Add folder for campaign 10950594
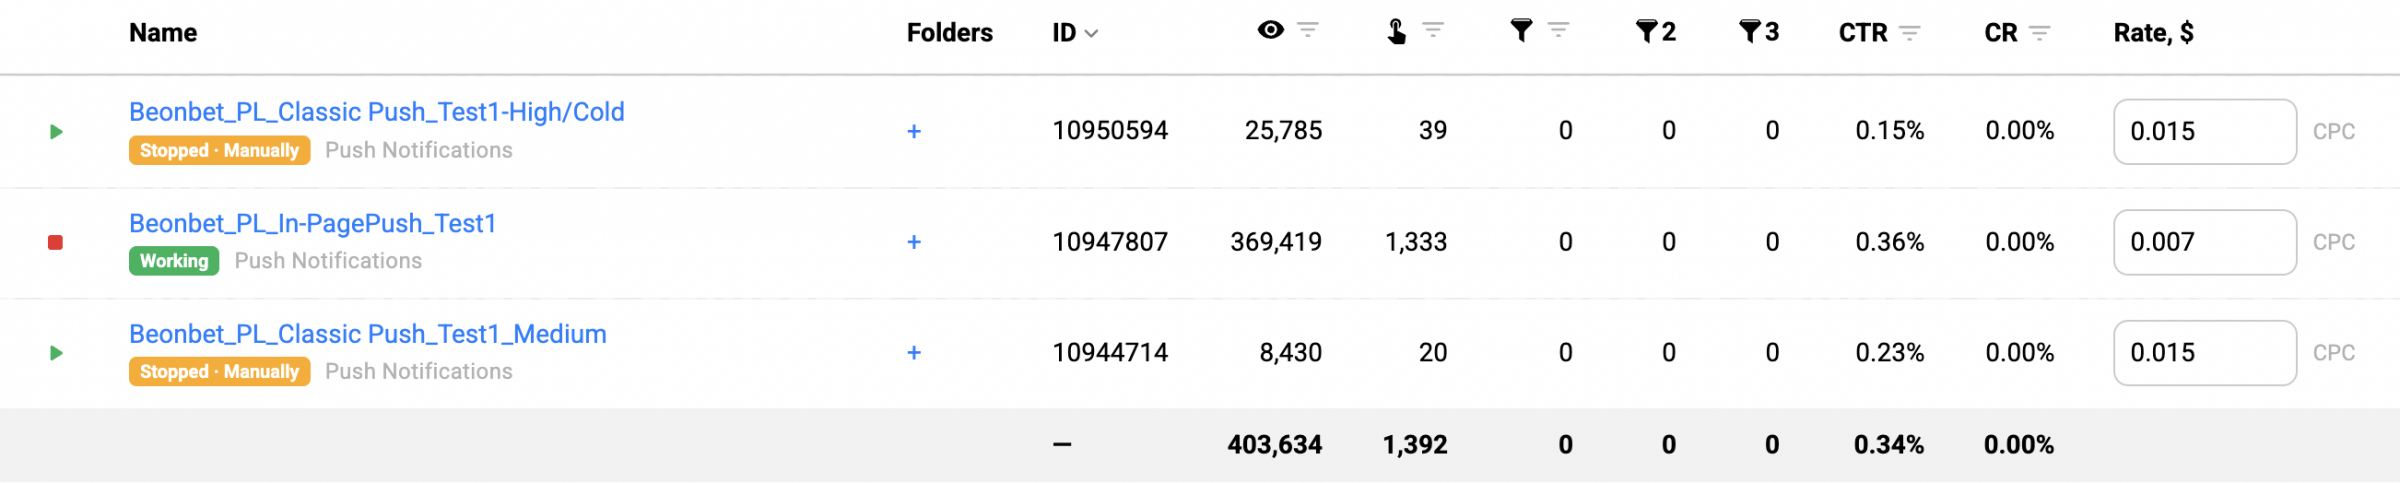This screenshot has width=2400, height=483. click(x=914, y=131)
